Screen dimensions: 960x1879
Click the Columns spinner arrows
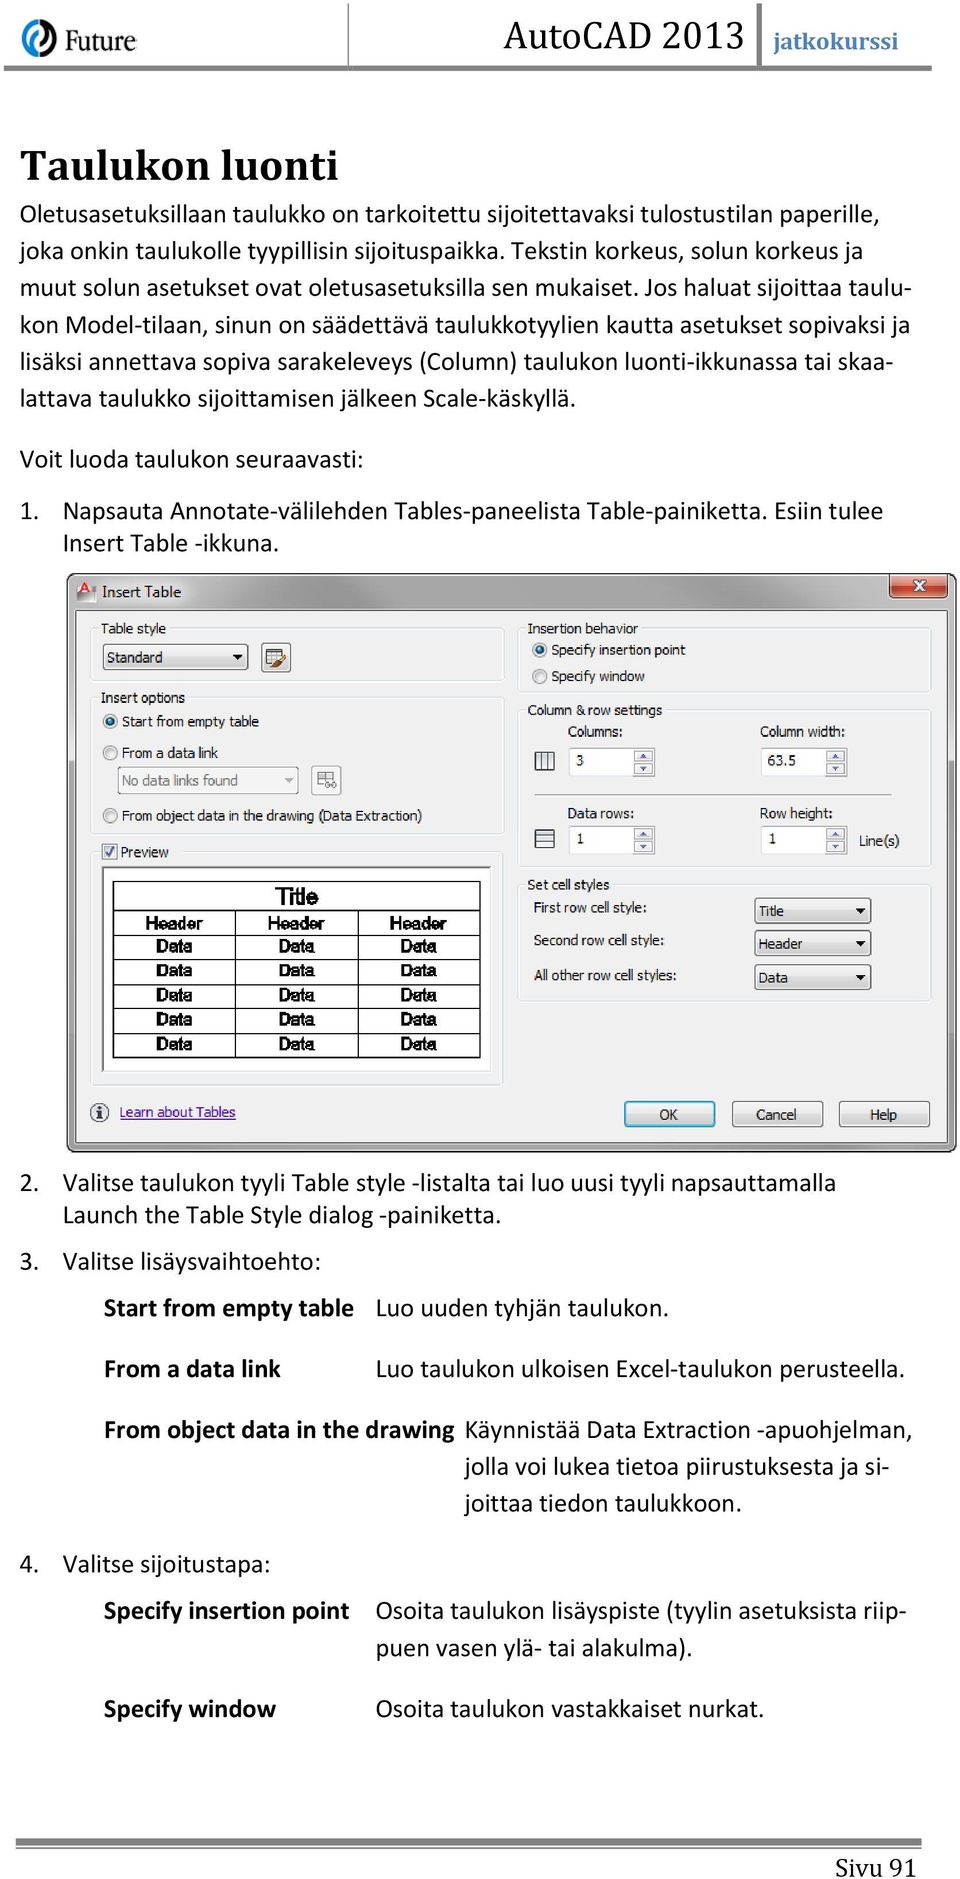click(644, 762)
